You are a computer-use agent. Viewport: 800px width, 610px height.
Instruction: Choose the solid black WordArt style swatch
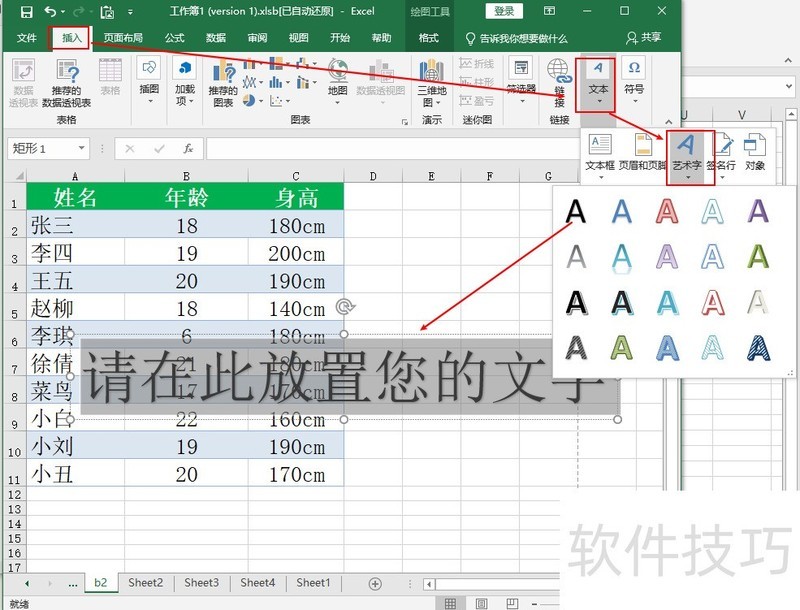[x=575, y=211]
